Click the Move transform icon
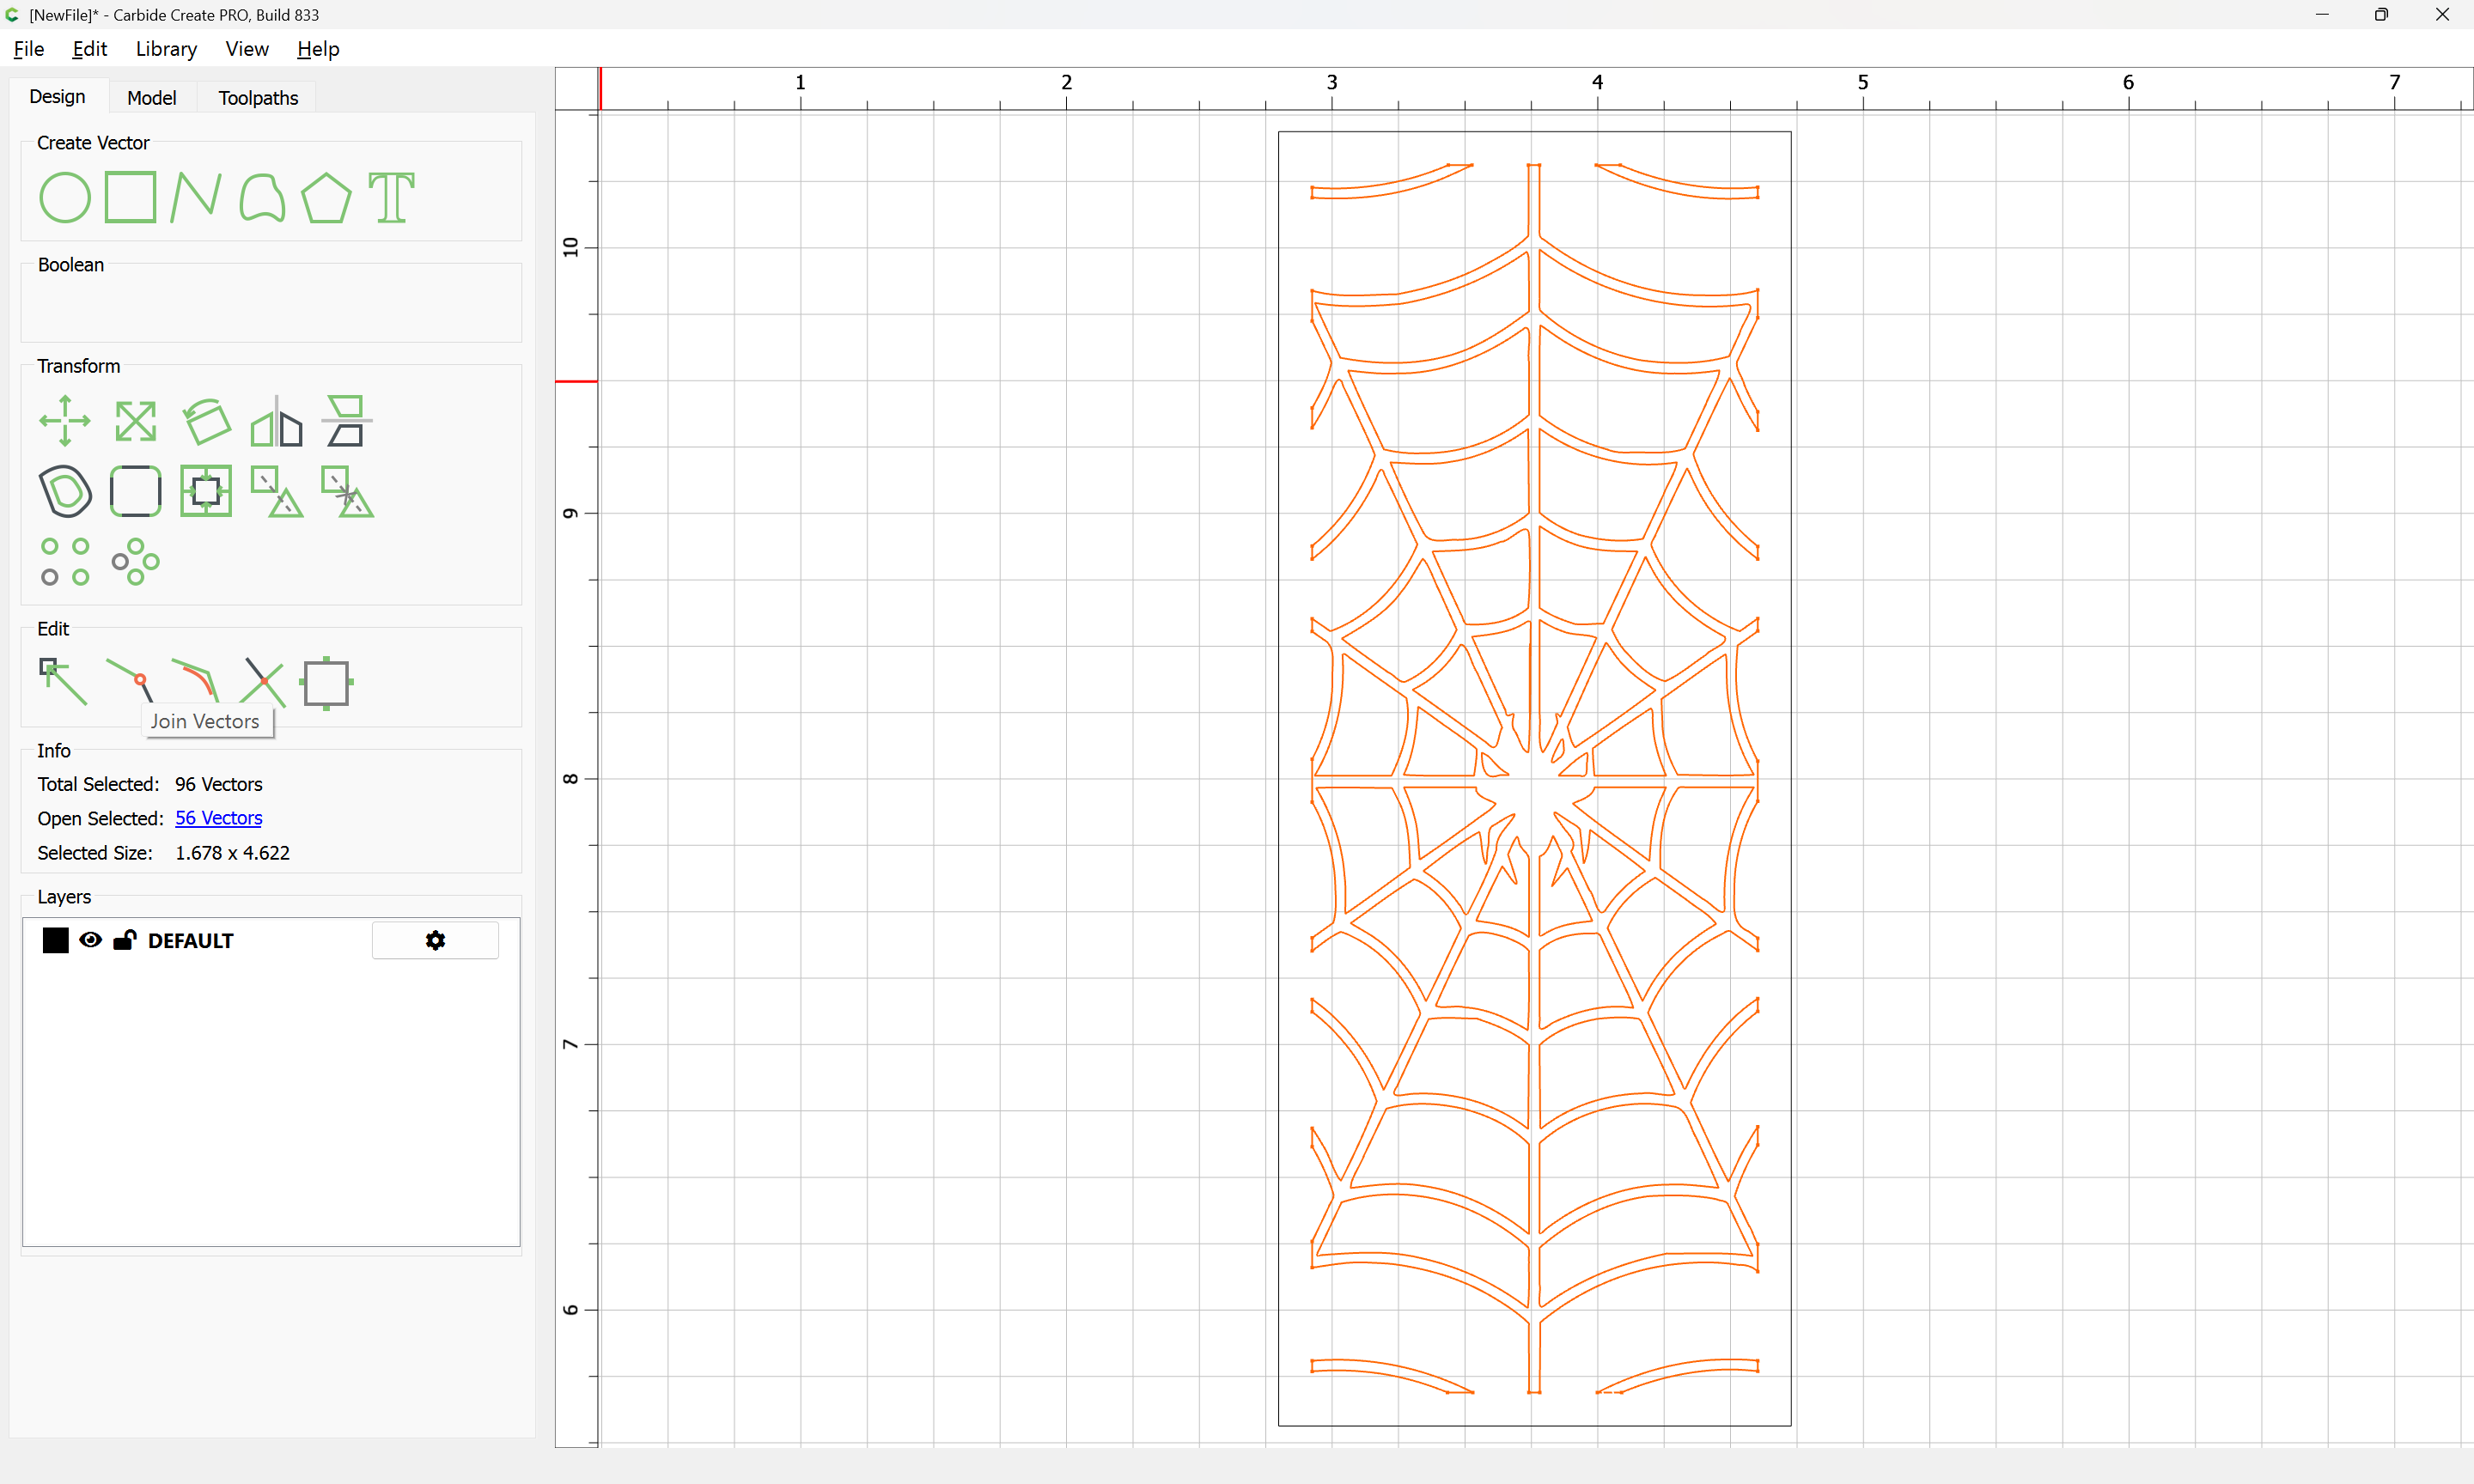 65,421
